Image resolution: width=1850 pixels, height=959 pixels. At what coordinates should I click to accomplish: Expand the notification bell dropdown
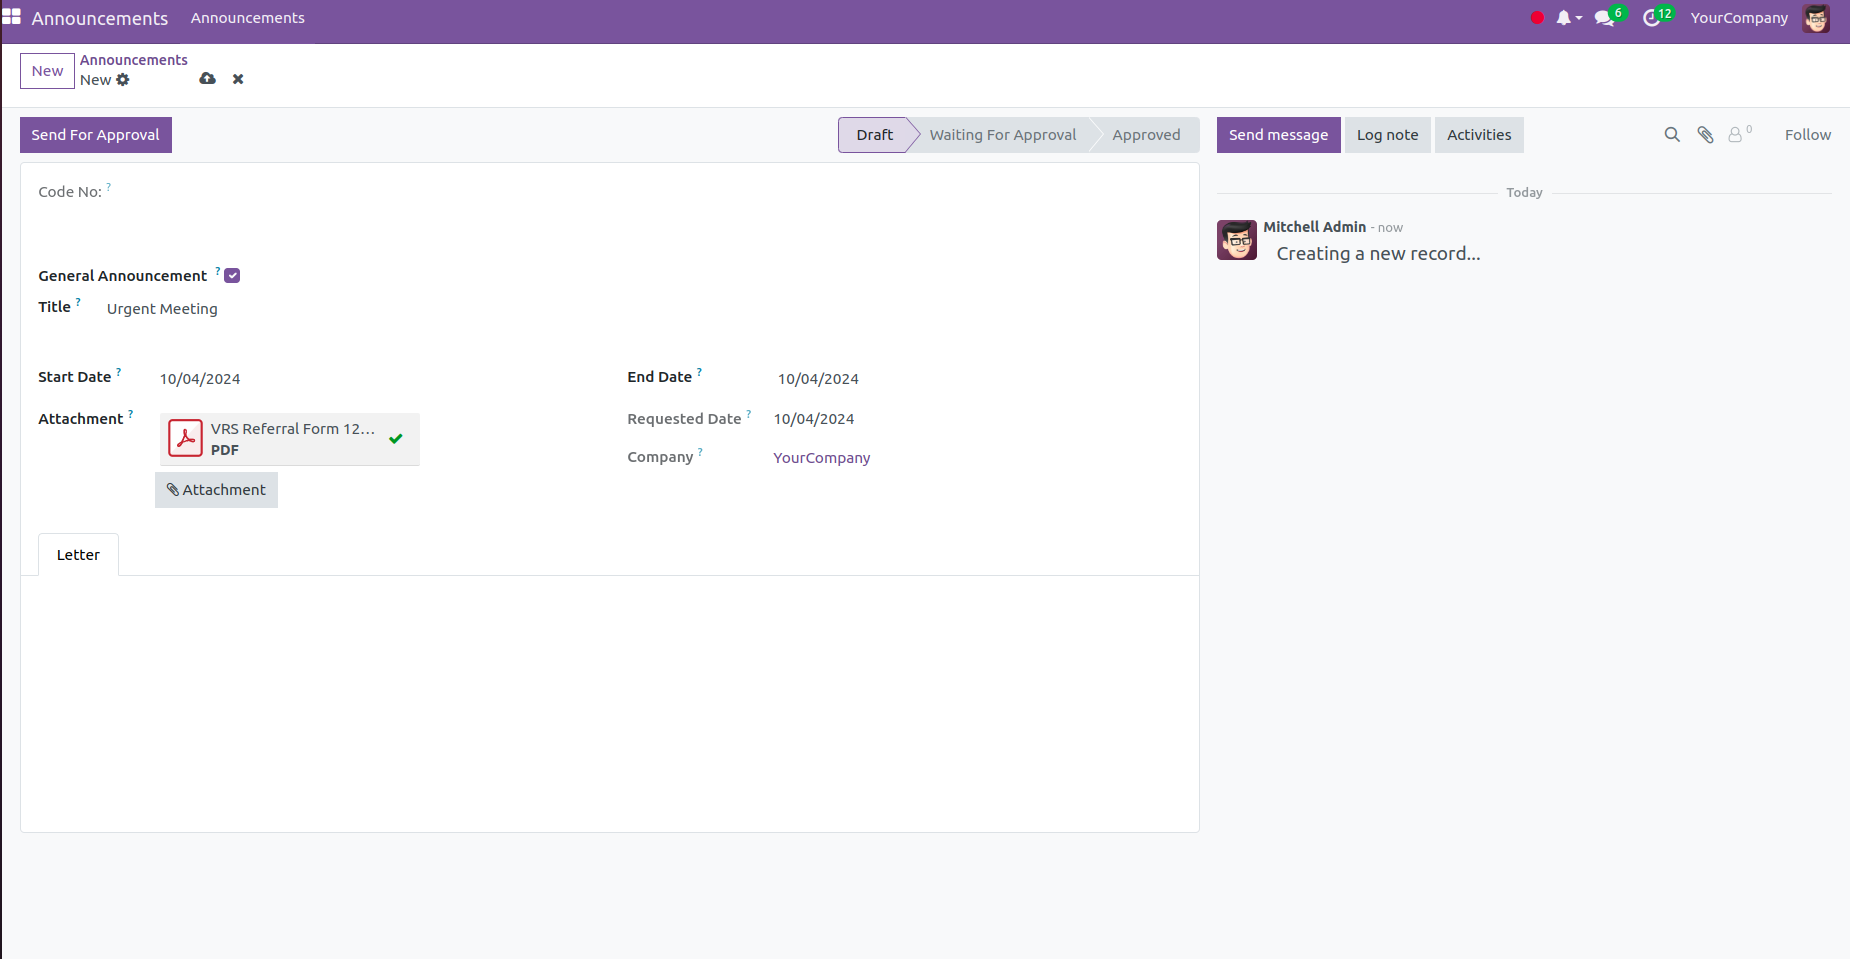point(1567,18)
